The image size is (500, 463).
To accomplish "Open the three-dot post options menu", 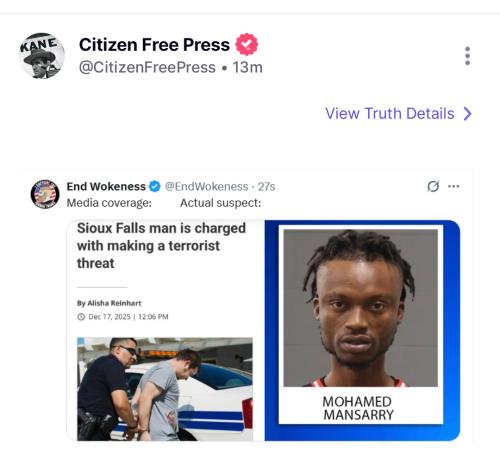I will [x=467, y=56].
